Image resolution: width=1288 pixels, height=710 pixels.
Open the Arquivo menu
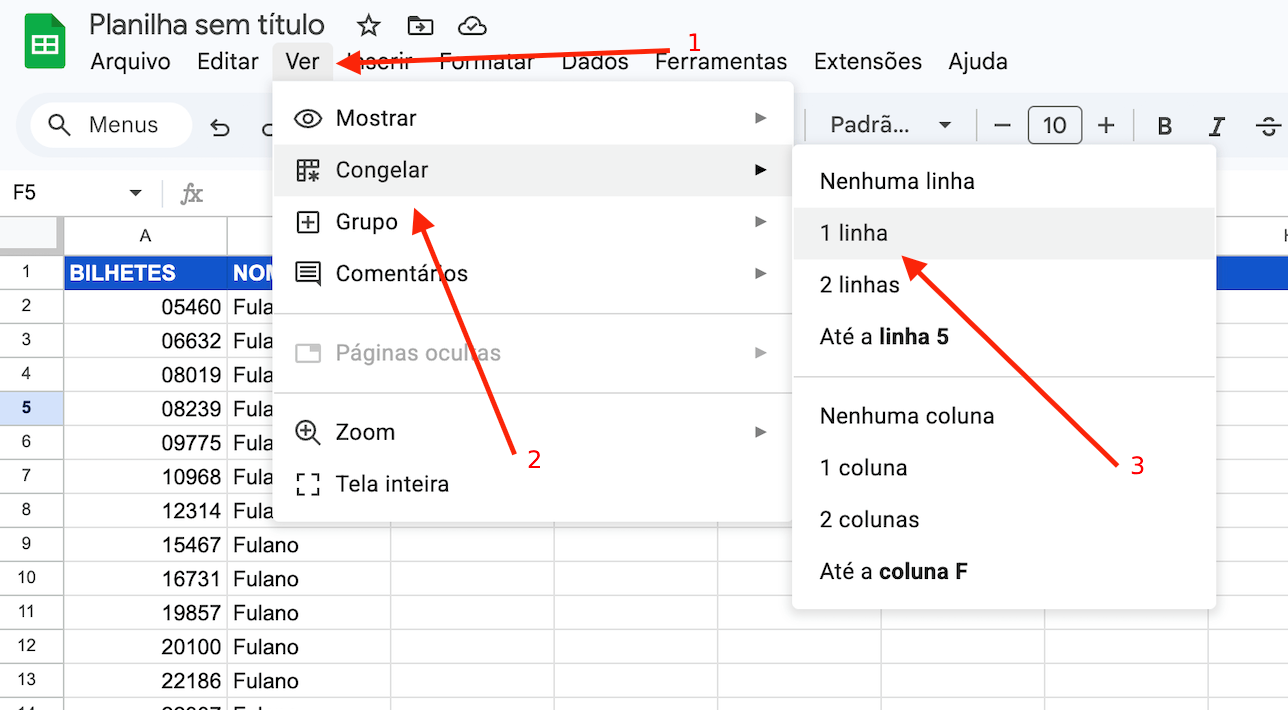[130, 61]
